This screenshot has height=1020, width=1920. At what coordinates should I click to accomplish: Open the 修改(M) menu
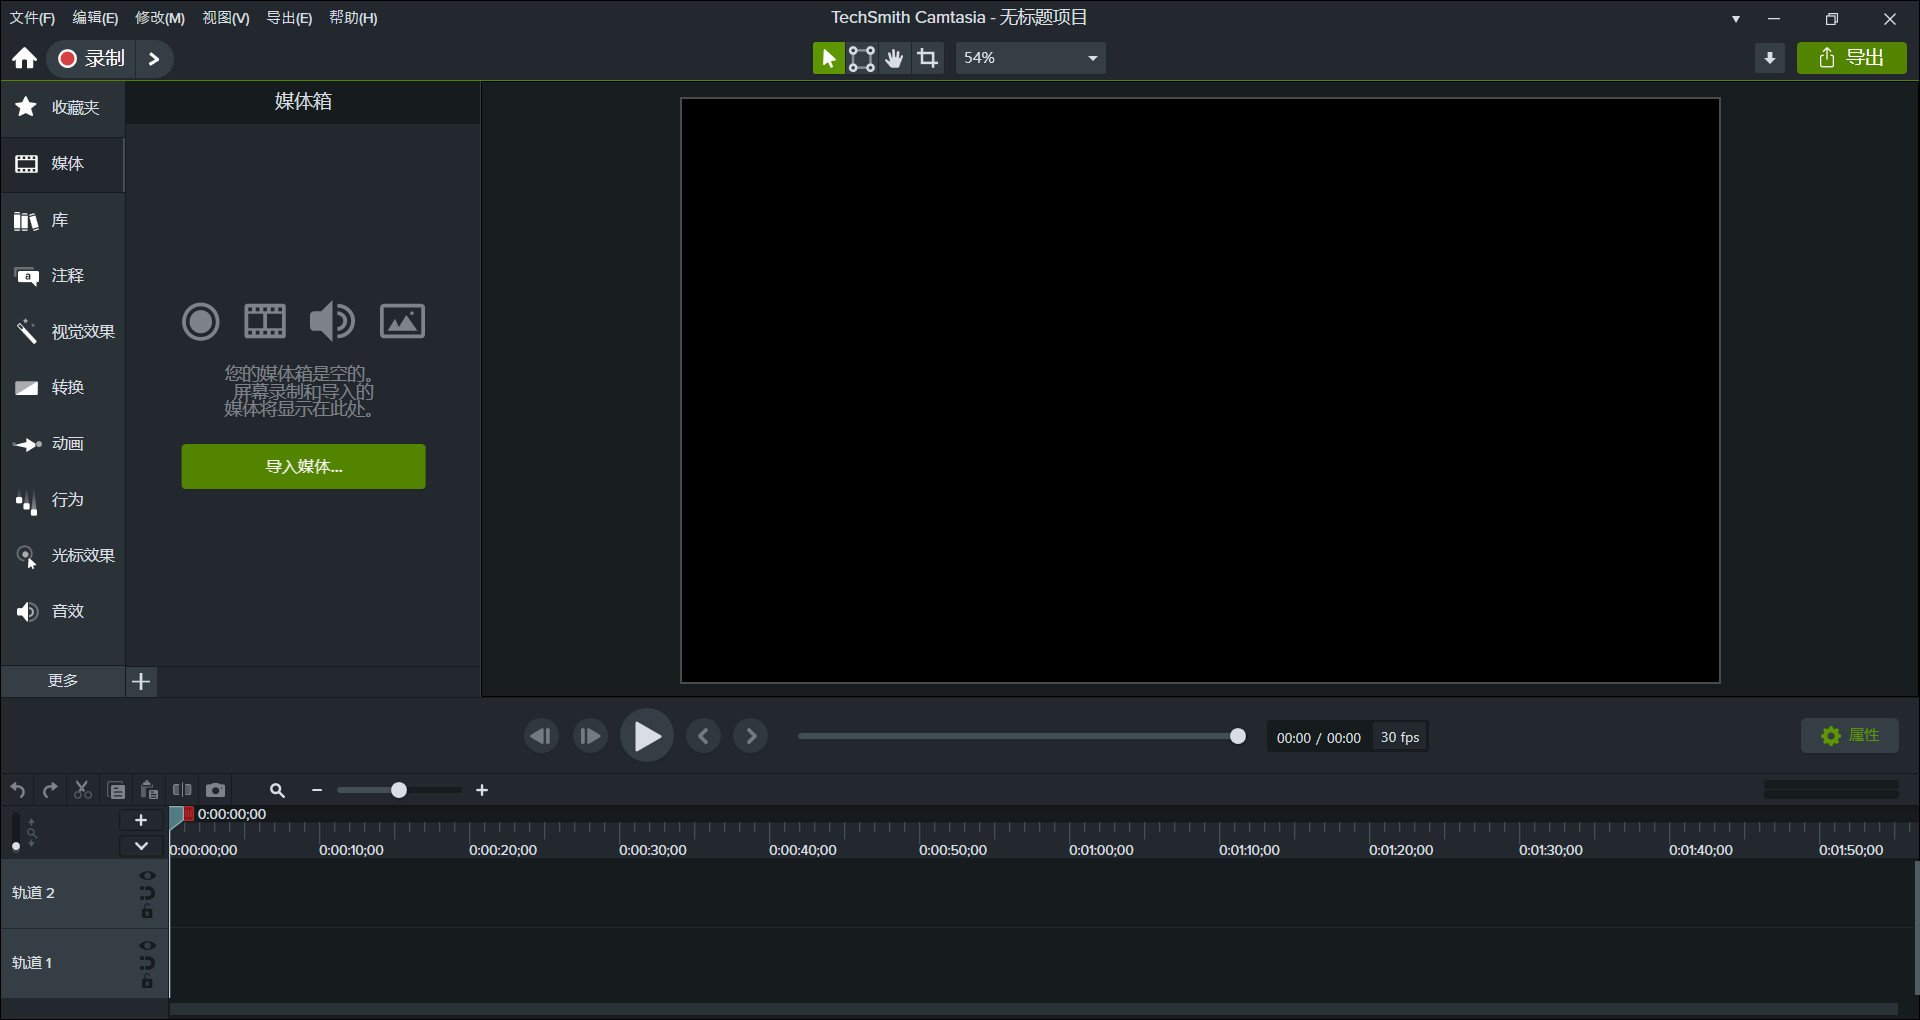tap(160, 18)
